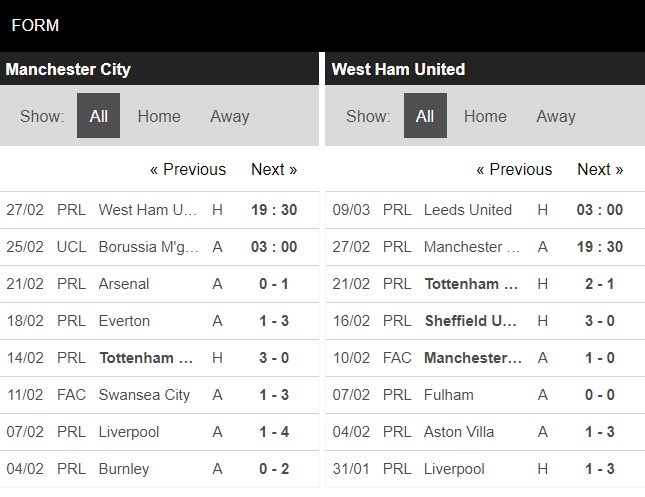Click Burnley 0 - 2 match score
The width and height of the screenshot is (645, 497).
[274, 469]
